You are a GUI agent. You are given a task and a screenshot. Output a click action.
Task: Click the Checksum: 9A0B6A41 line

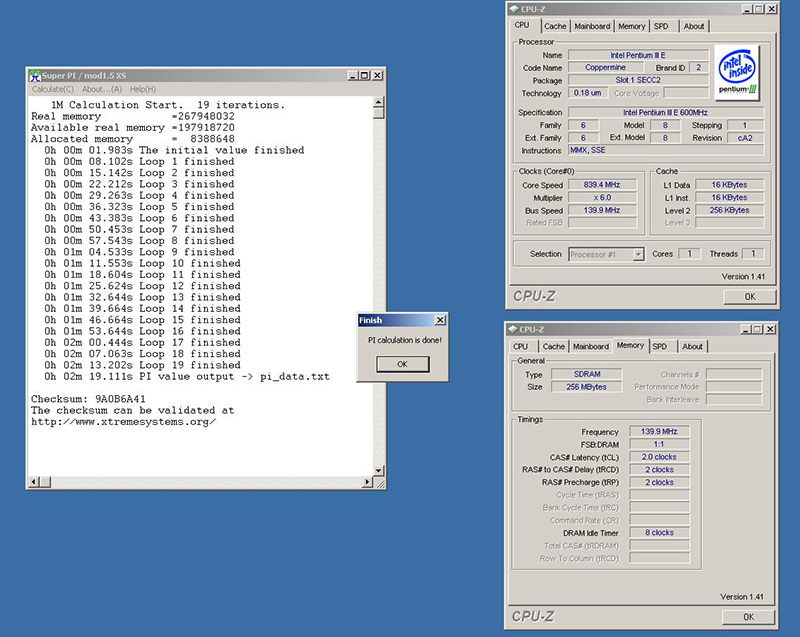click(x=88, y=399)
